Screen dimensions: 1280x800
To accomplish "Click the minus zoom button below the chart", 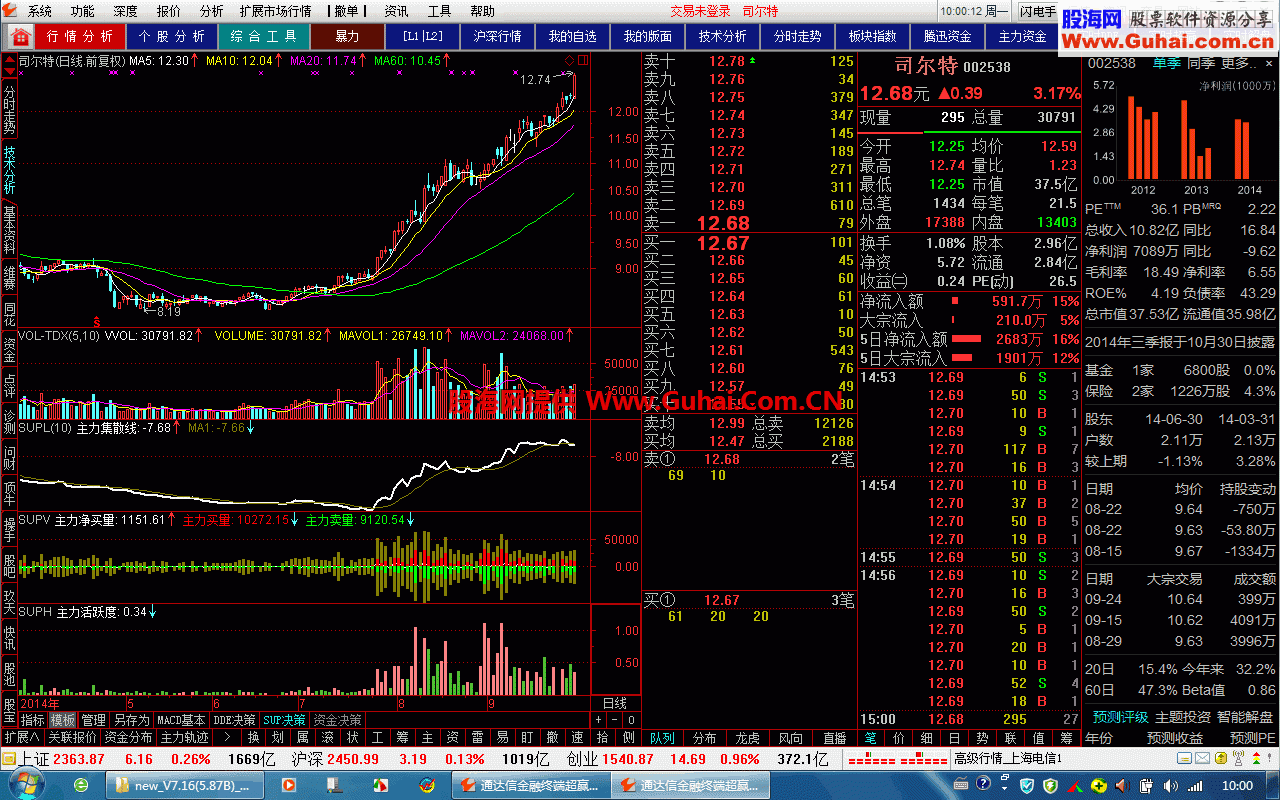I will 615,719.
